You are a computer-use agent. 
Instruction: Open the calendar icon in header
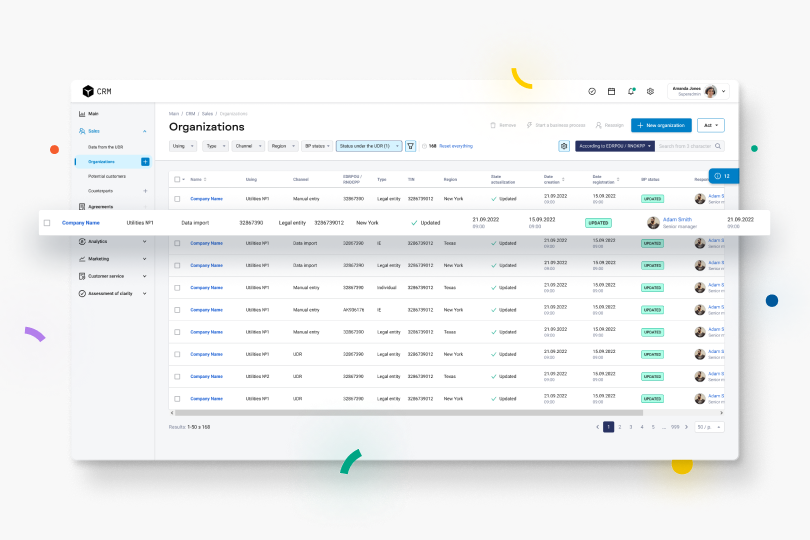[611, 91]
